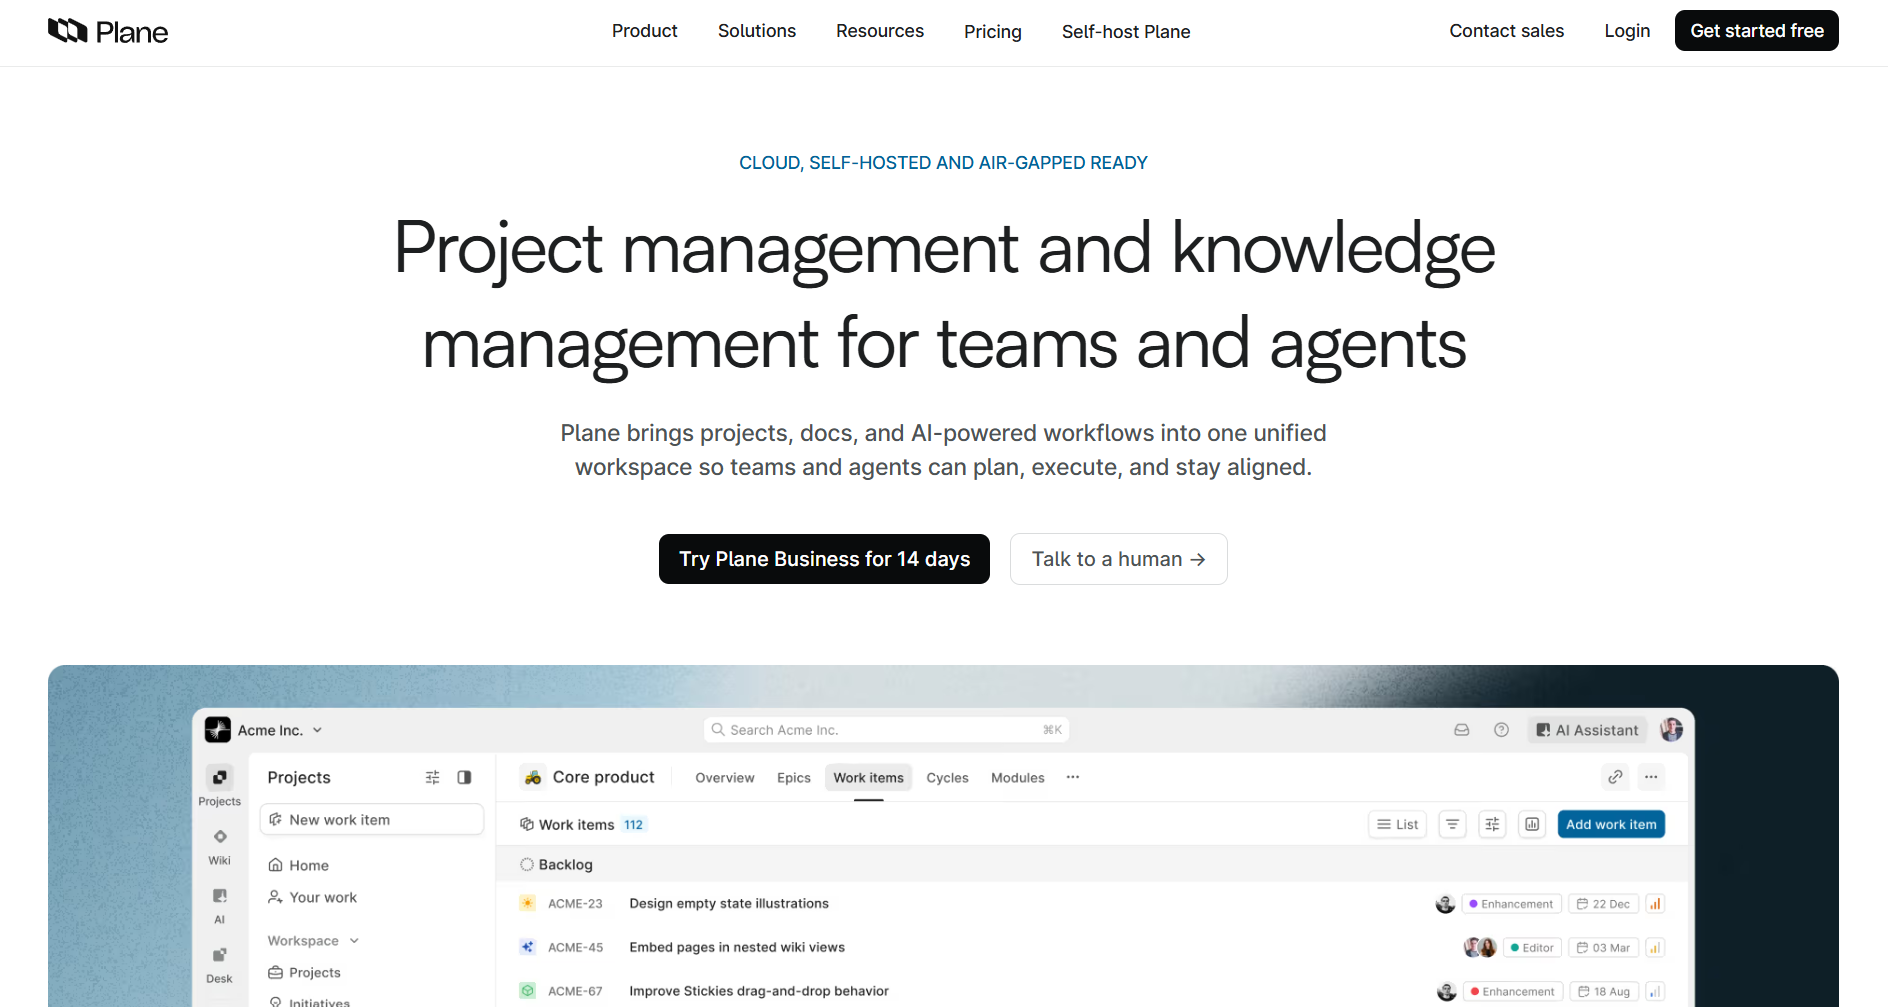Open the user profile avatar

tap(1671, 730)
